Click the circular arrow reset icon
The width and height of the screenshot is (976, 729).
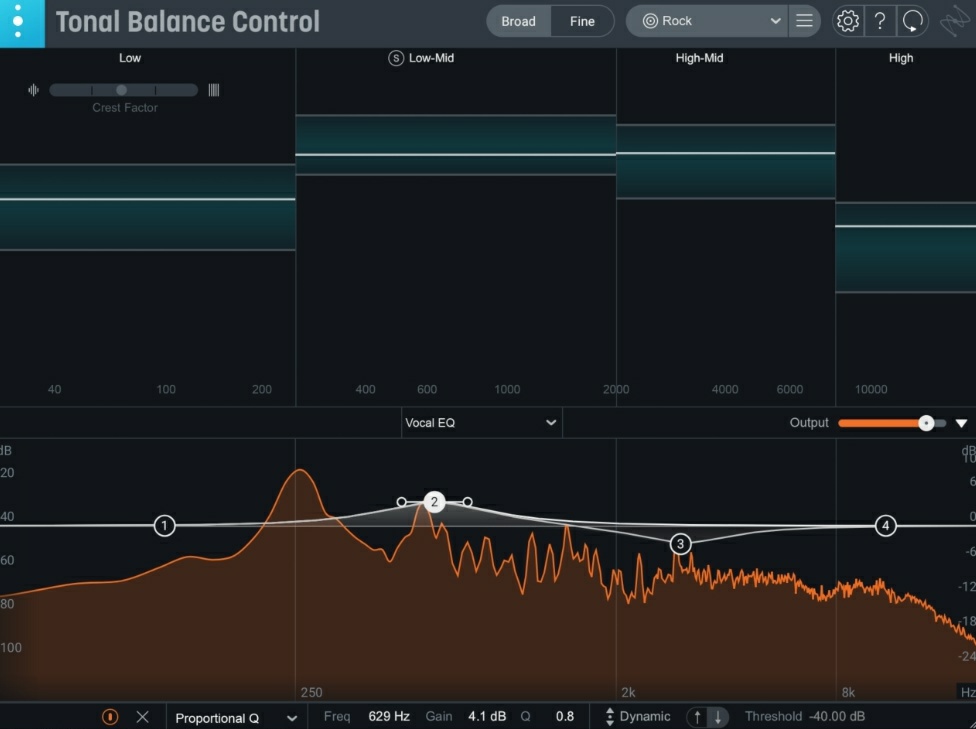pyautogui.click(x=912, y=21)
